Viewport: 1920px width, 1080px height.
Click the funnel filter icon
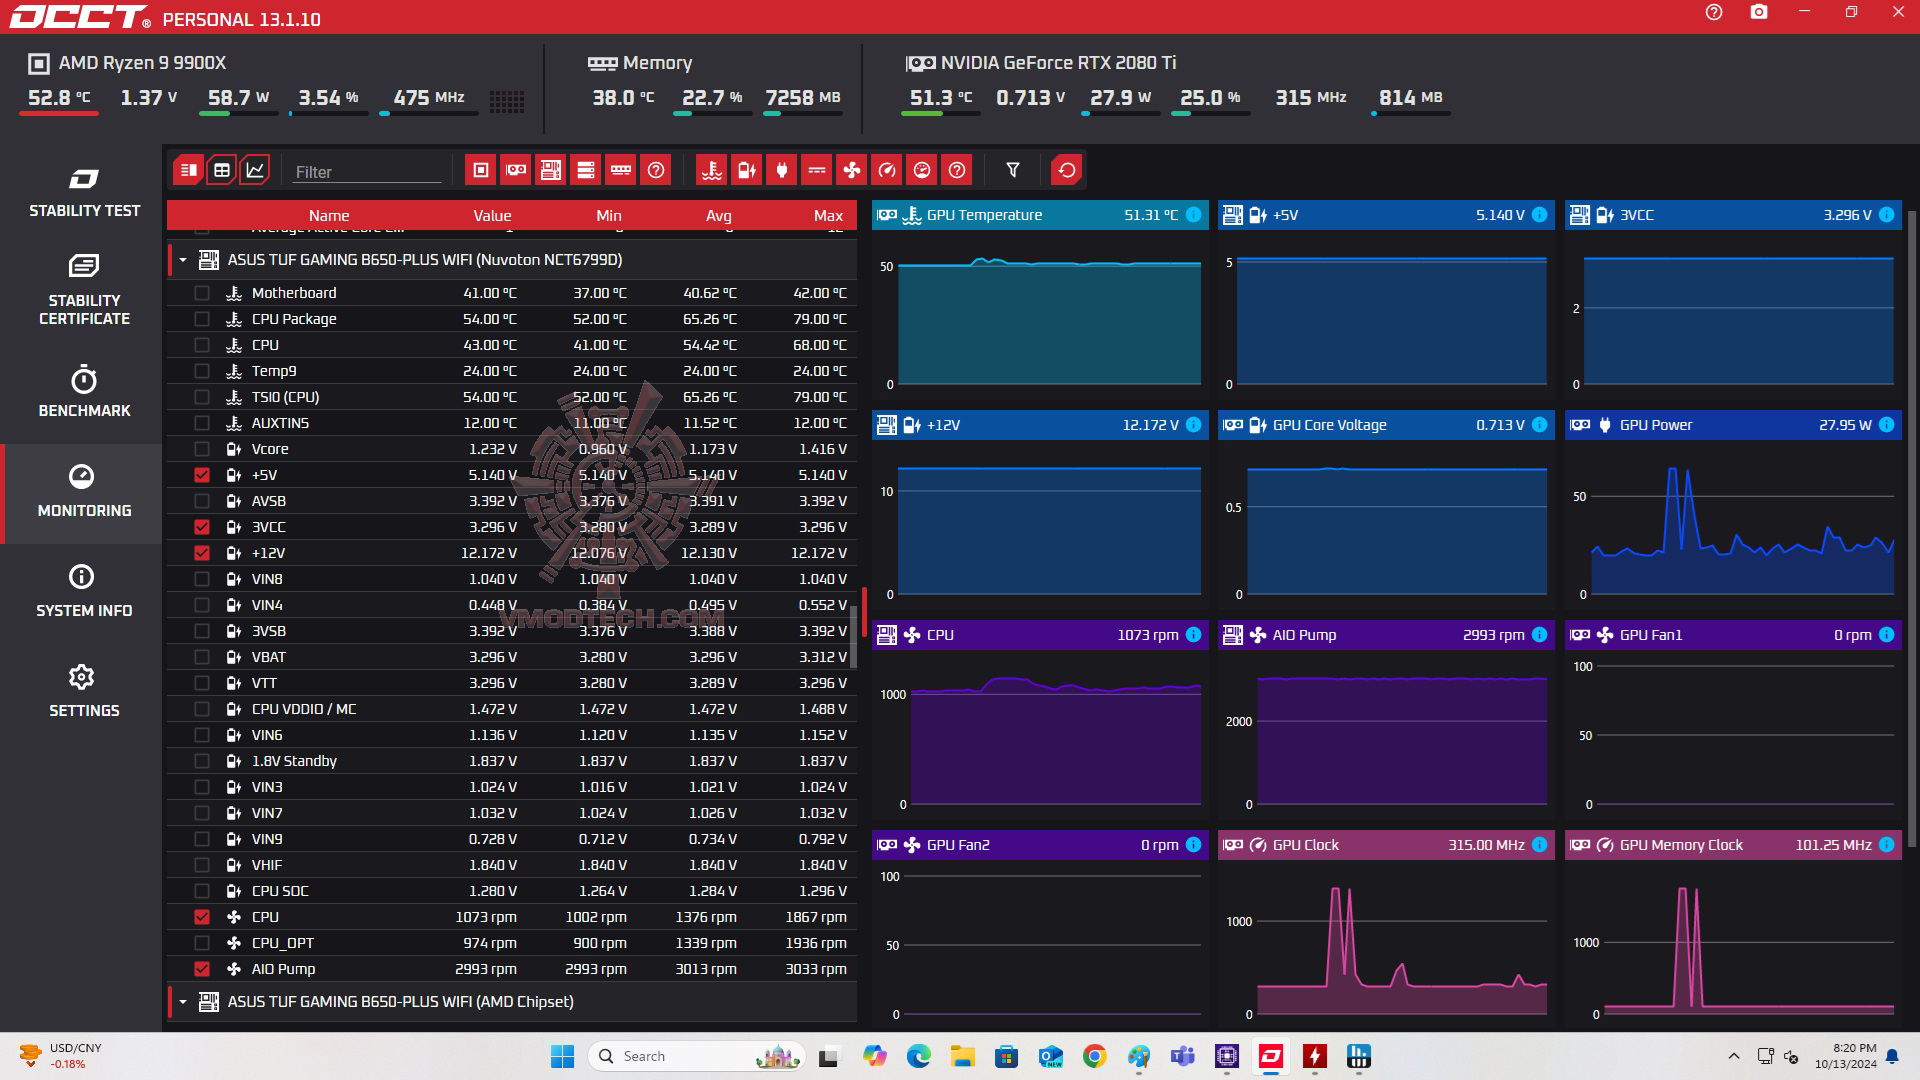(x=1012, y=170)
